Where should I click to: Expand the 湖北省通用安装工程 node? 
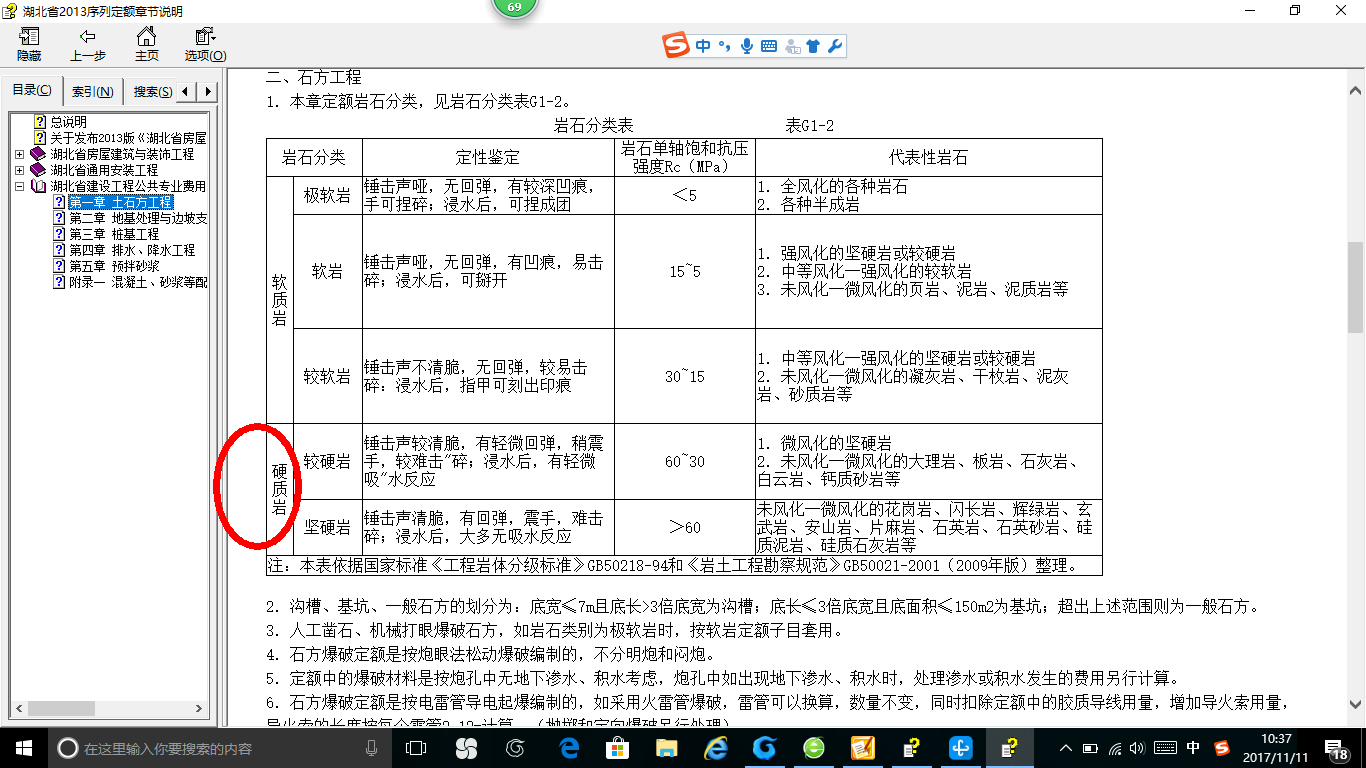tap(20, 170)
